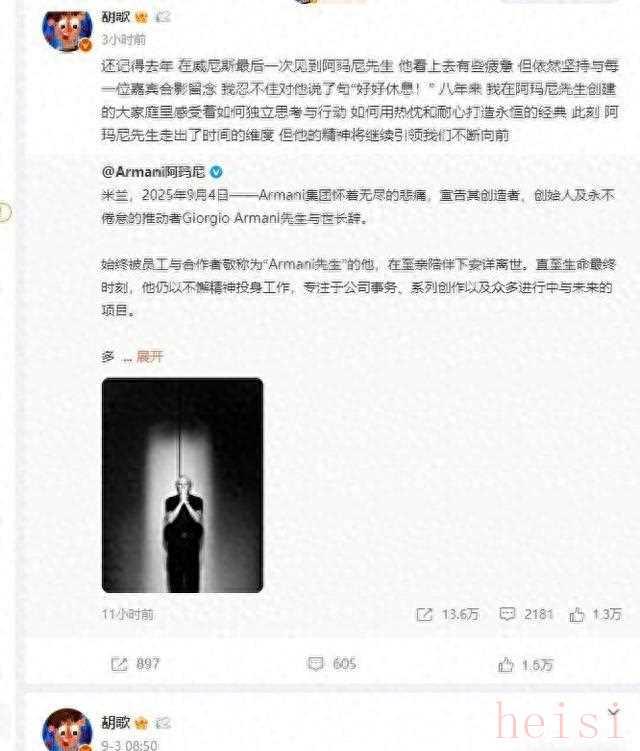Open the @Armani阿玛尼 profile link
Viewport: 640px width, 751px height.
point(153,172)
